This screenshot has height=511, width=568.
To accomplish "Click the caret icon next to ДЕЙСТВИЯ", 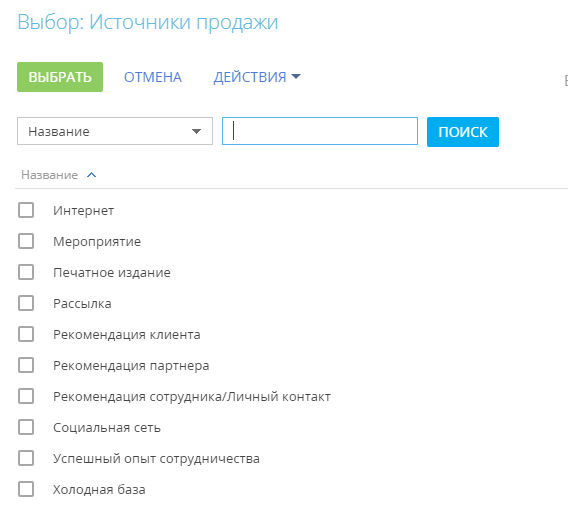I will point(296,76).
